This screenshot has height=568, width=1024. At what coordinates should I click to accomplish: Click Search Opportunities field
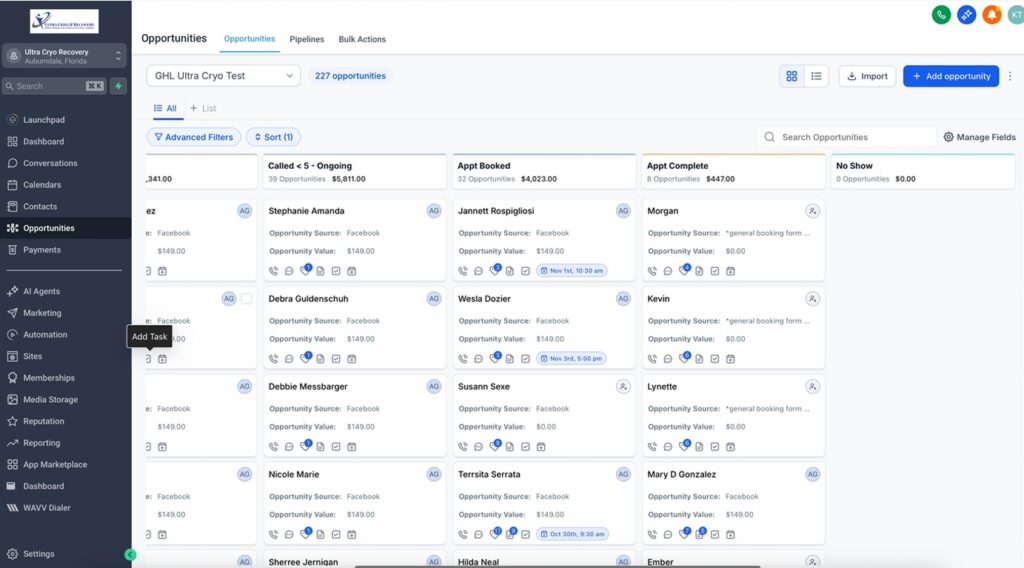(847, 137)
